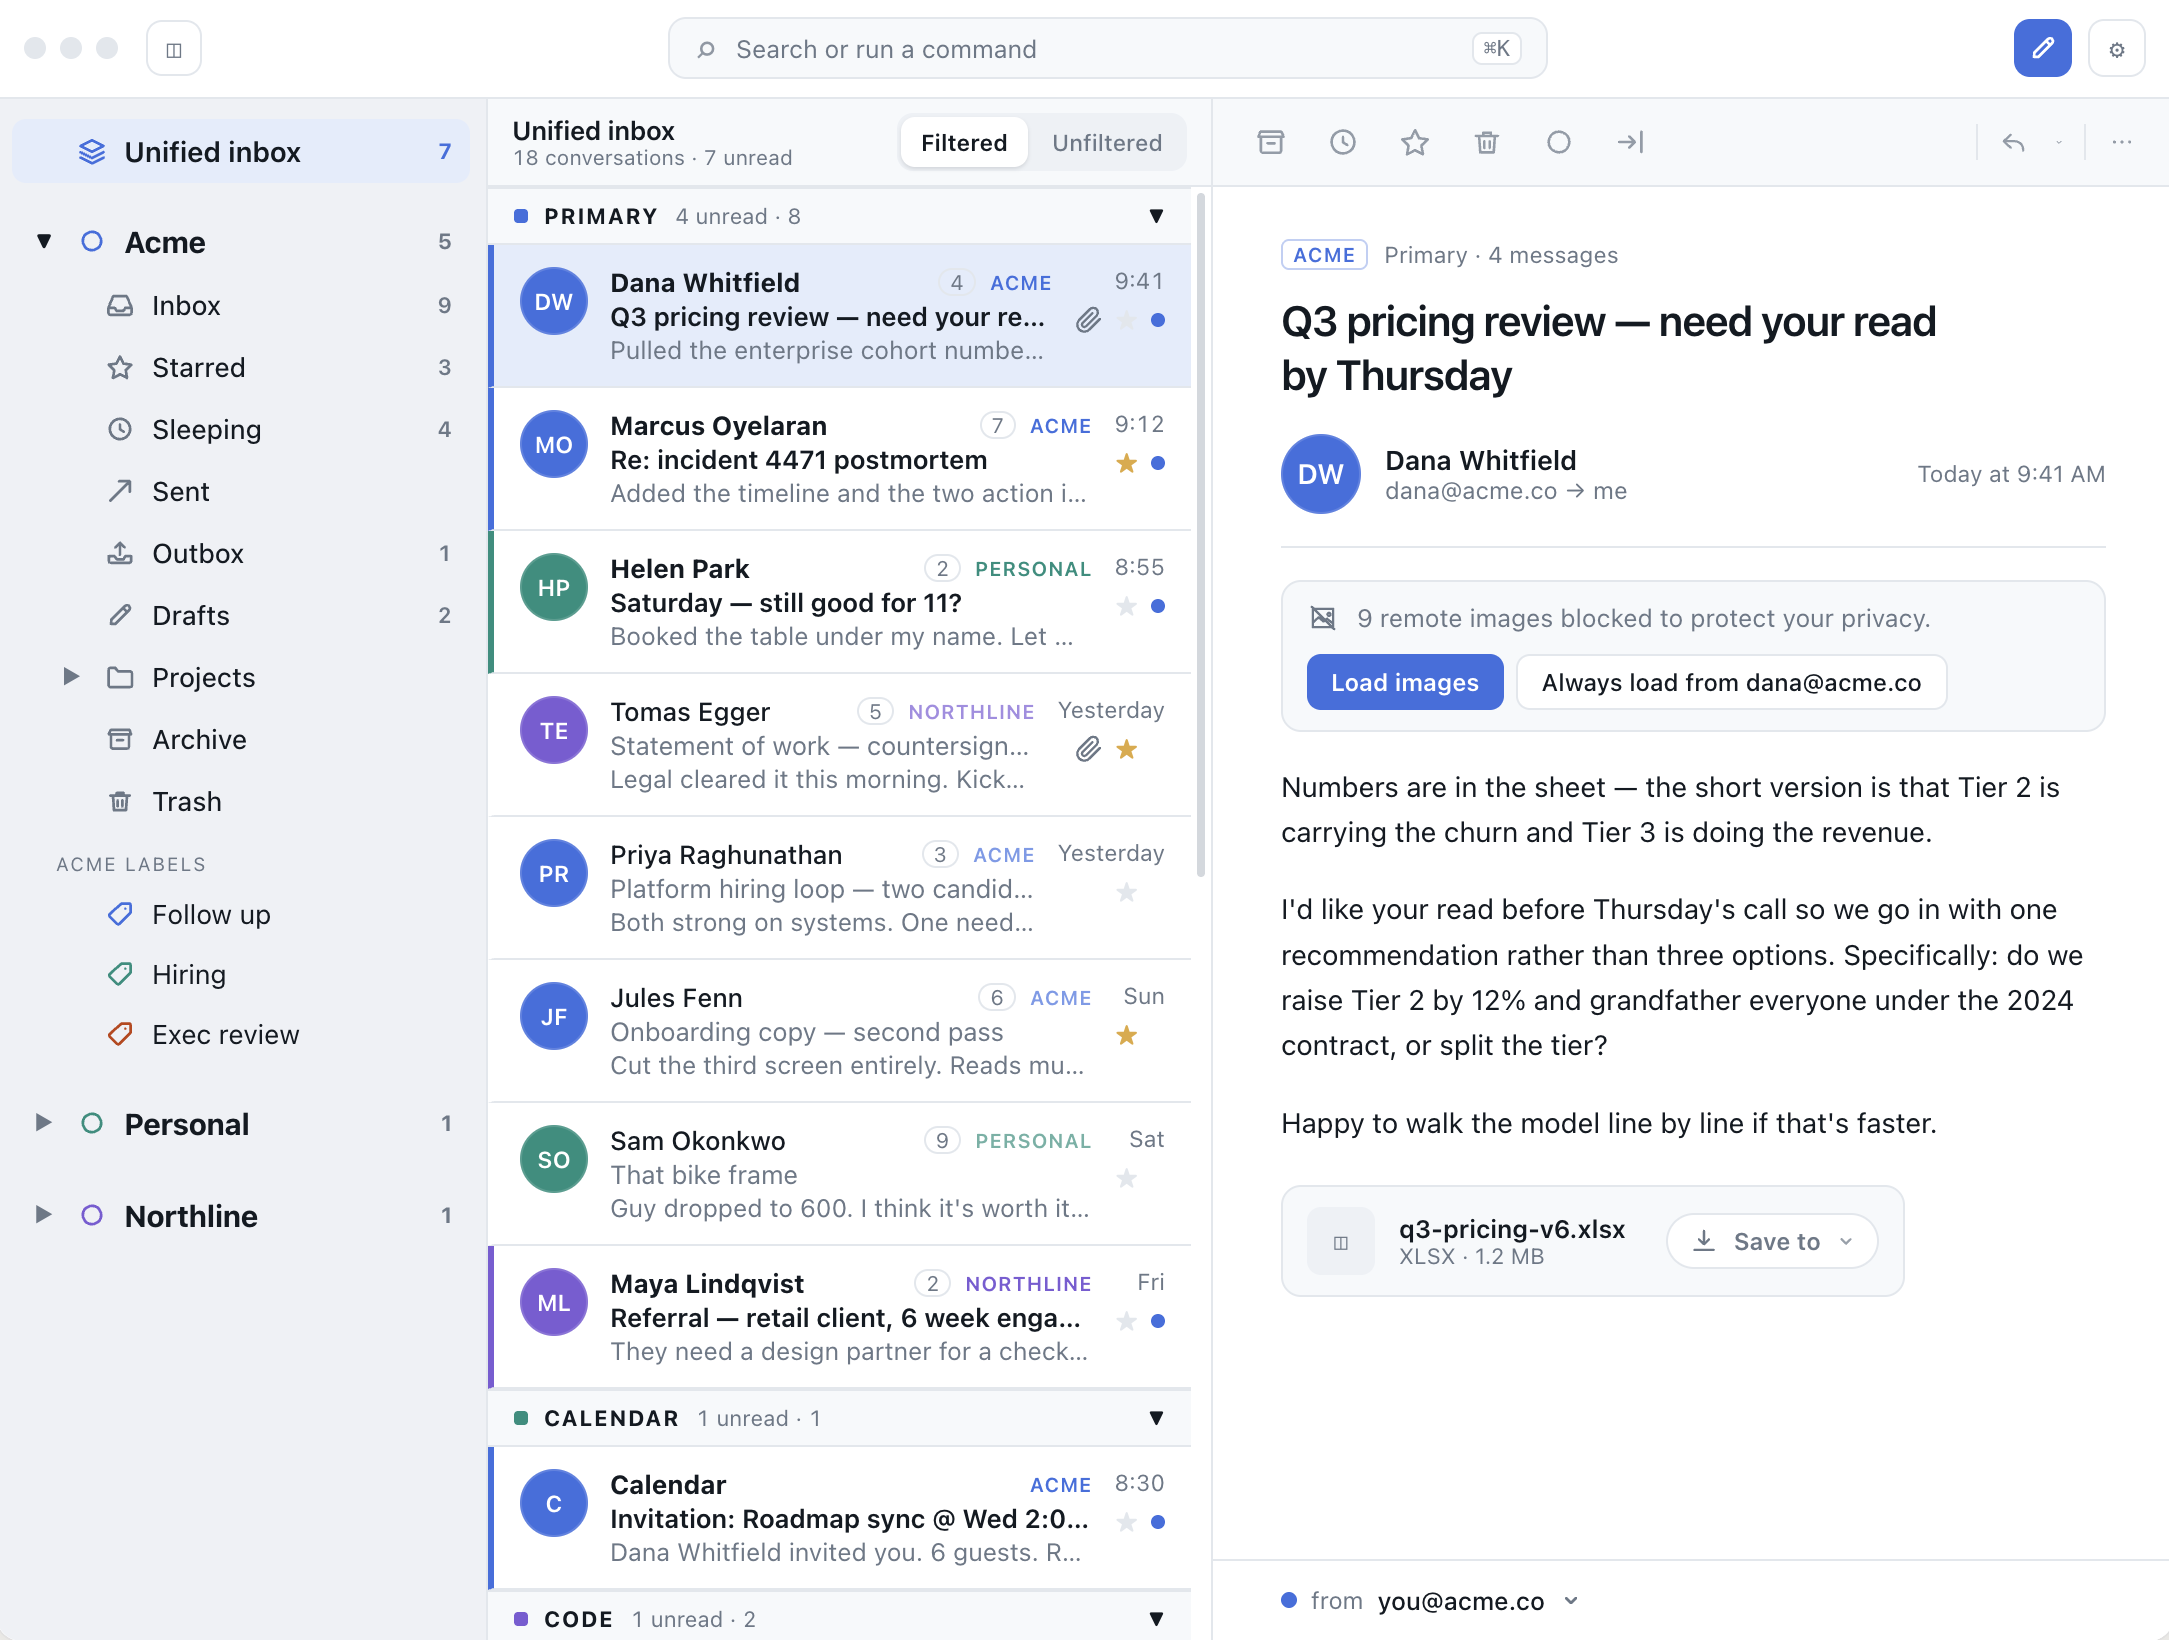Delete conversation with trash toolbar icon
The height and width of the screenshot is (1640, 2169).
tap(1486, 142)
